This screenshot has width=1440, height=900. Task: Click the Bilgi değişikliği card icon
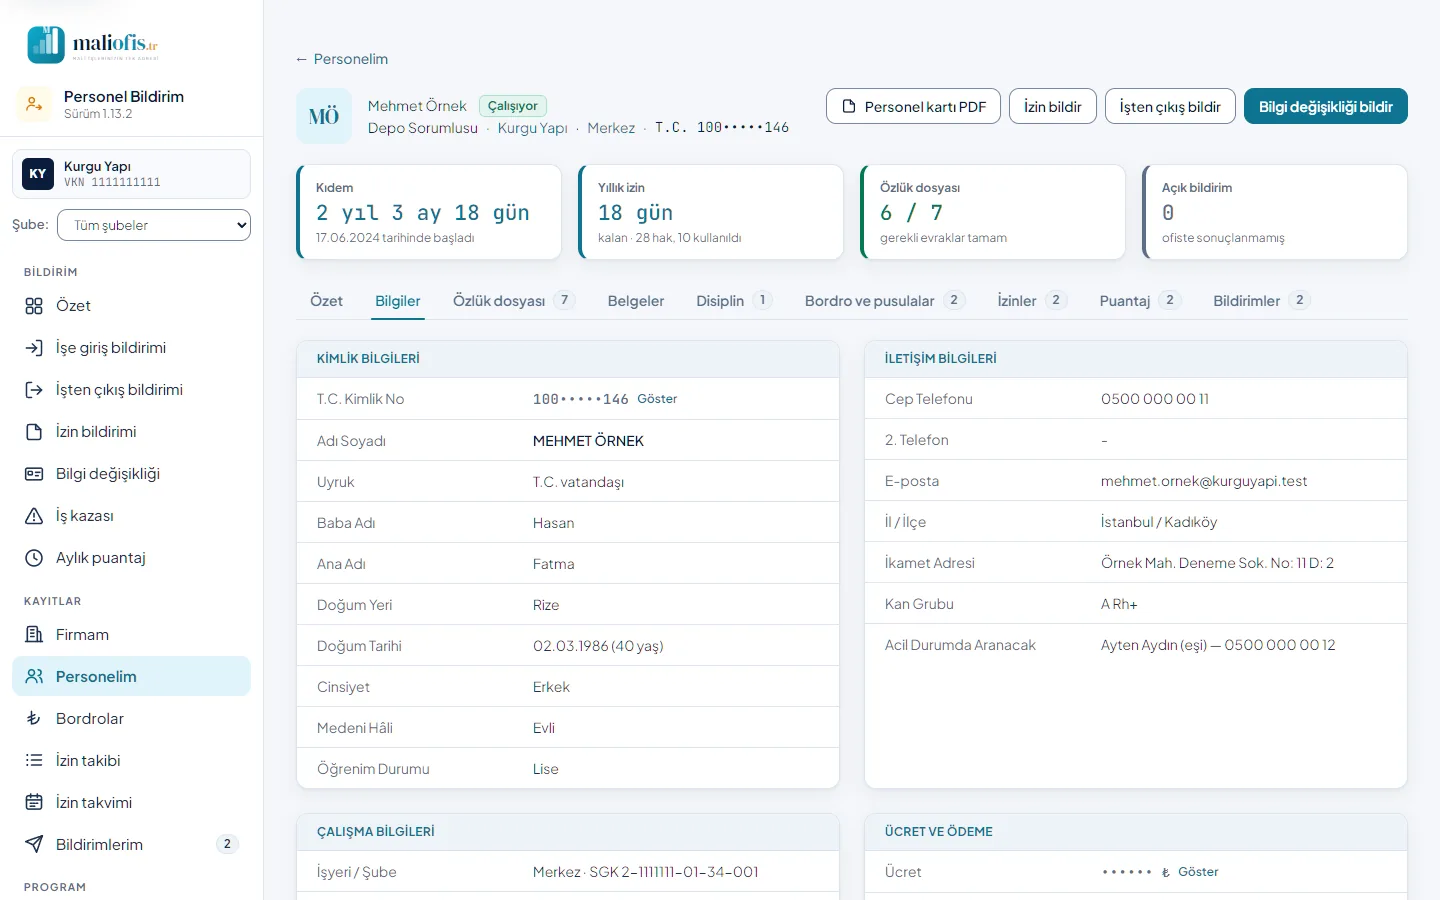(34, 474)
